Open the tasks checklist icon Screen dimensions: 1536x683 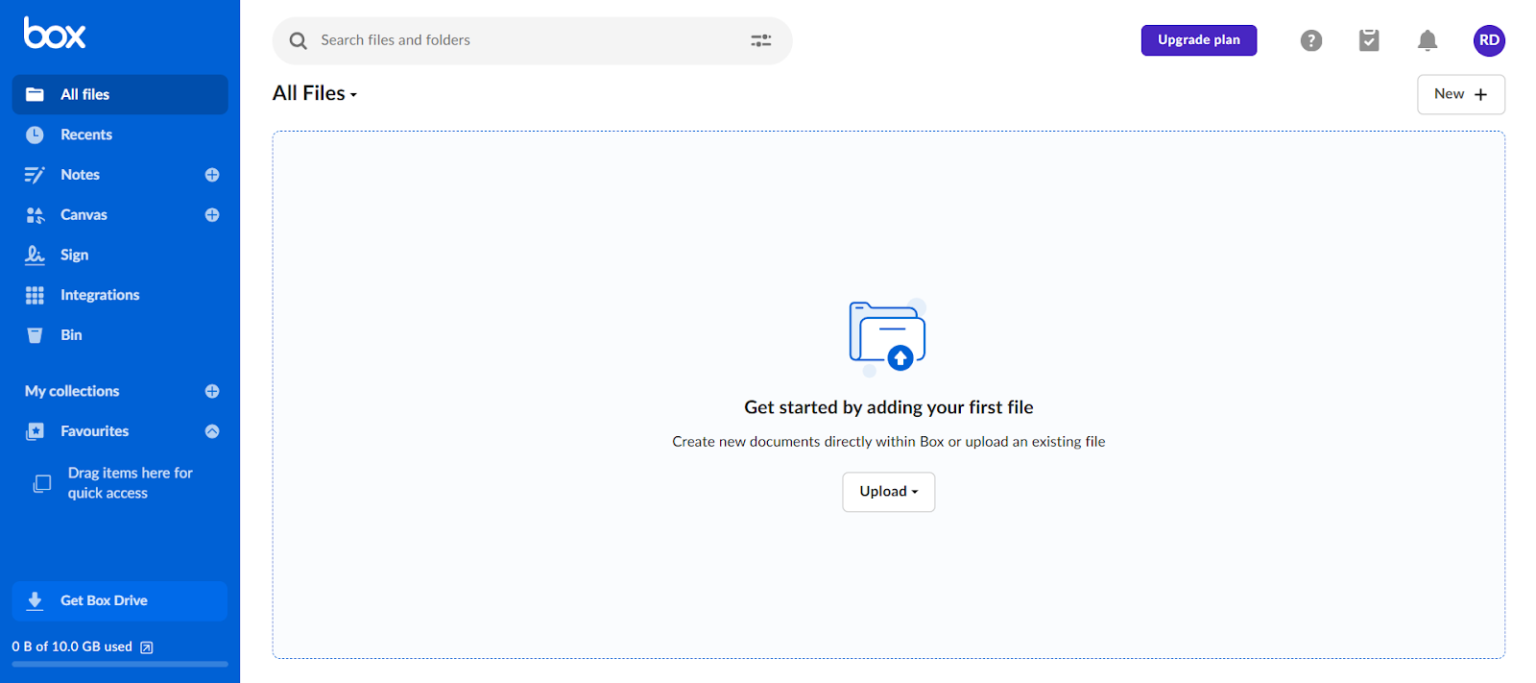pos(1369,40)
